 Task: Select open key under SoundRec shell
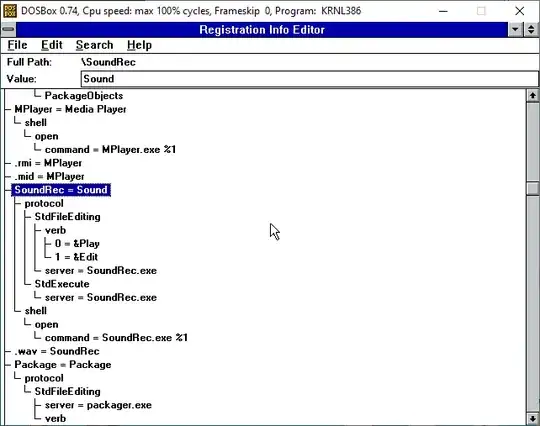pos(46,324)
